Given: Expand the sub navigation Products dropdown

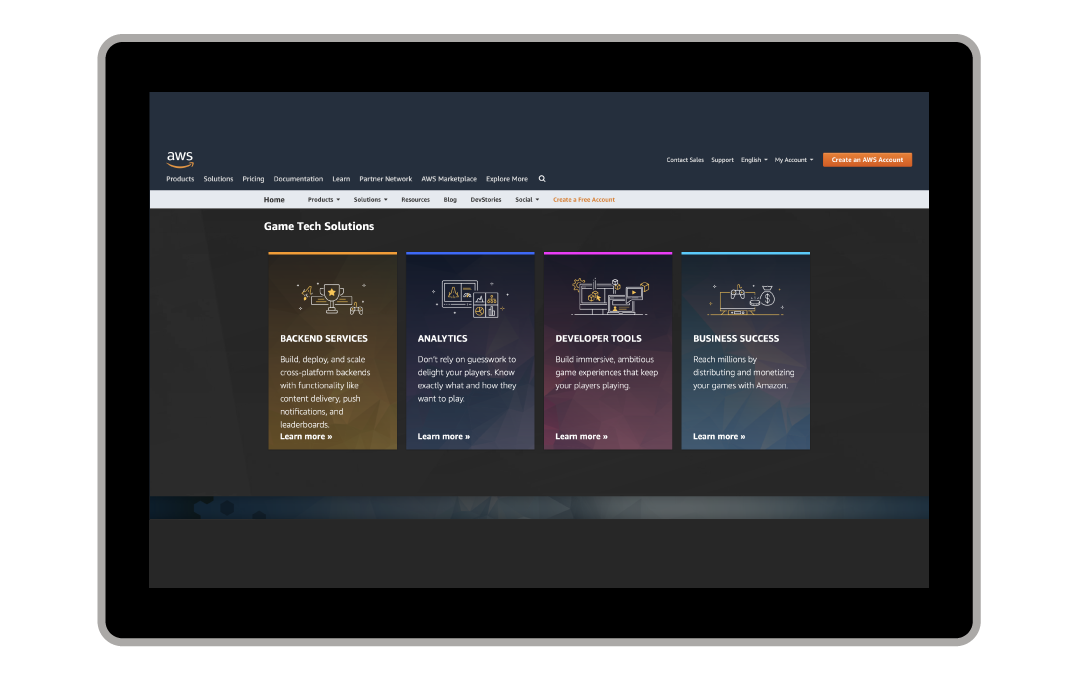Looking at the screenshot, I should tap(324, 200).
